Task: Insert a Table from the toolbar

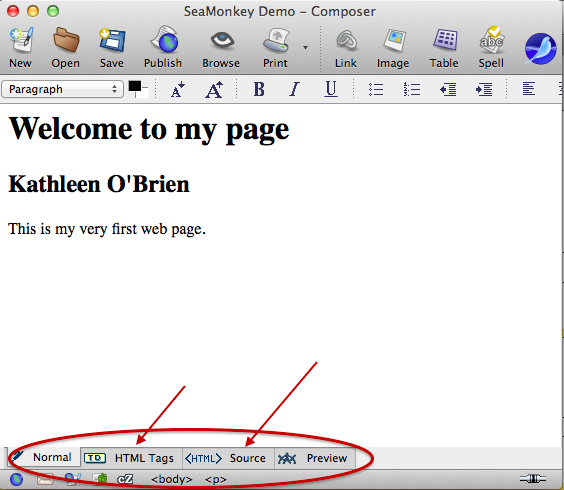Action: tap(445, 40)
